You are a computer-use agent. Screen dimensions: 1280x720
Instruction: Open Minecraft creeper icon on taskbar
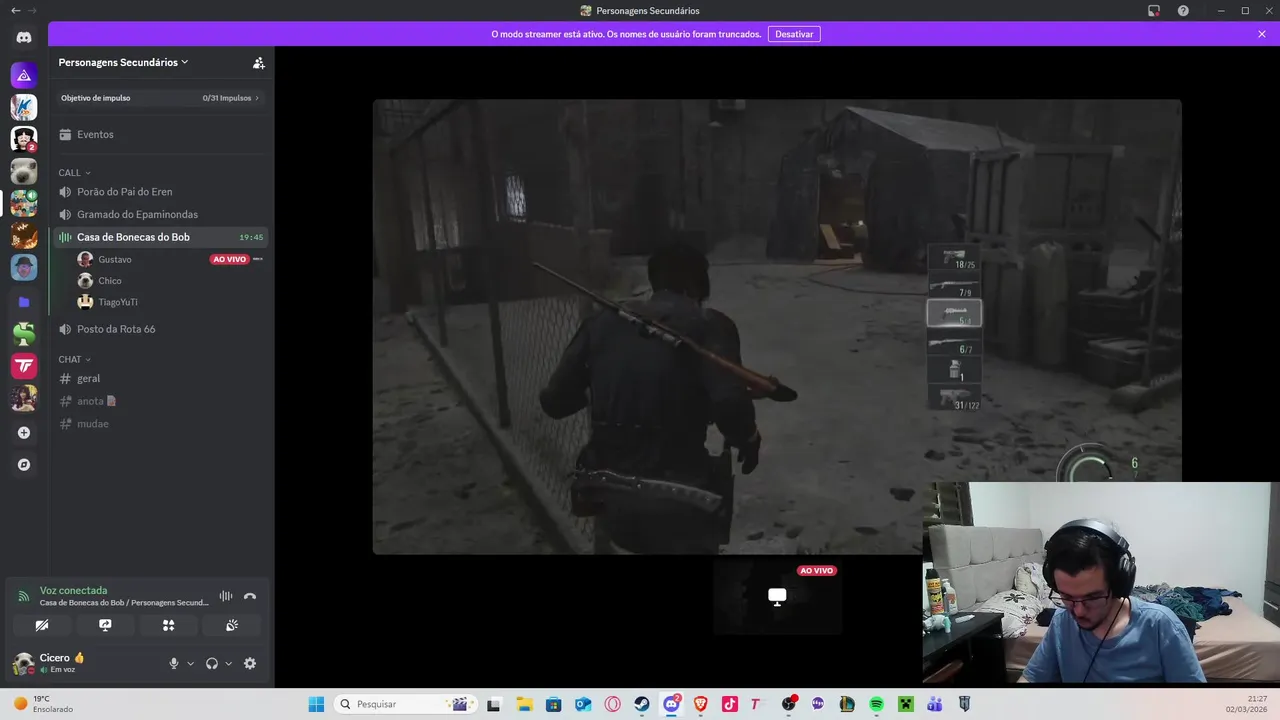[905, 704]
